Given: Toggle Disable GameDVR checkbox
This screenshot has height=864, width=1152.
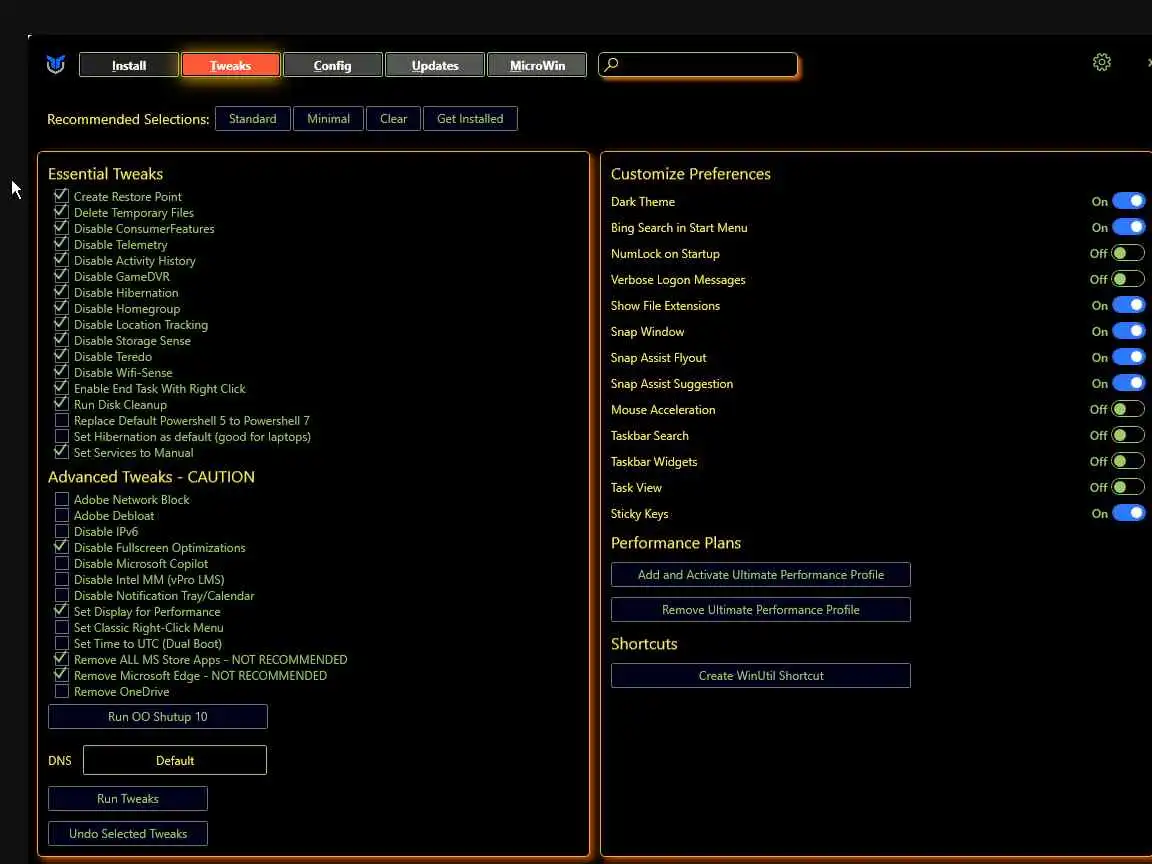Looking at the screenshot, I should pos(62,276).
